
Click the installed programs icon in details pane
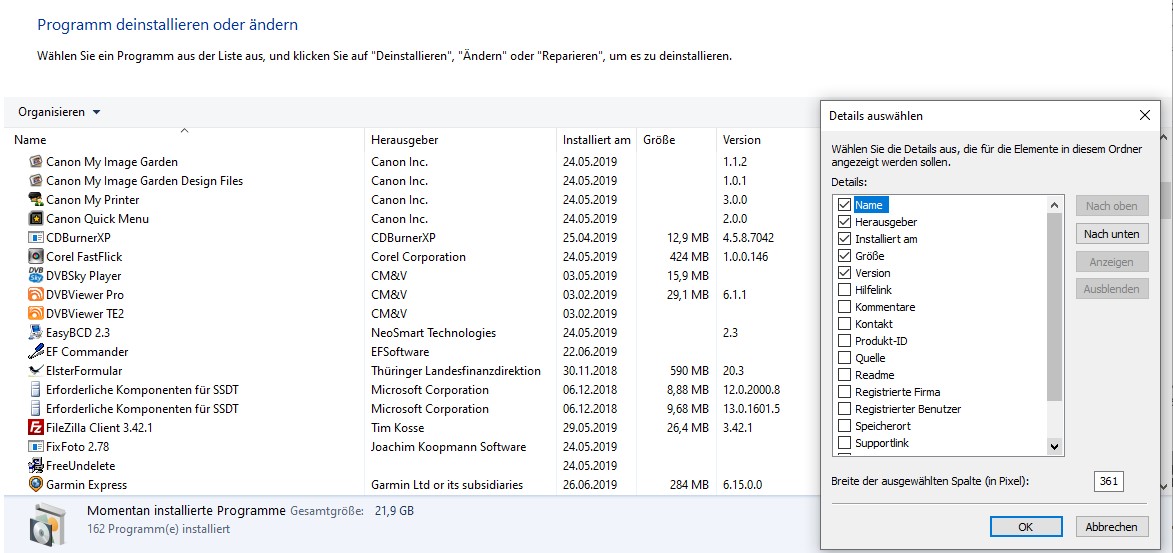click(x=49, y=523)
